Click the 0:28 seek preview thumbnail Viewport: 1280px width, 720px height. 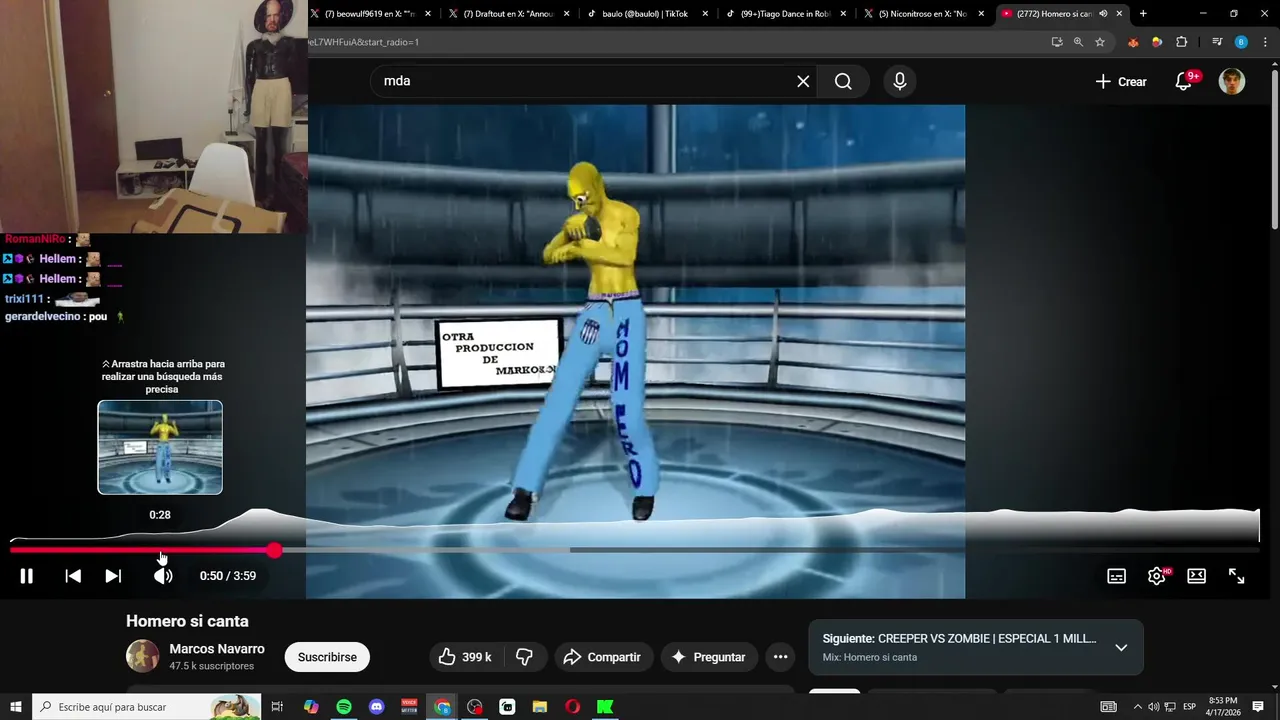point(160,447)
